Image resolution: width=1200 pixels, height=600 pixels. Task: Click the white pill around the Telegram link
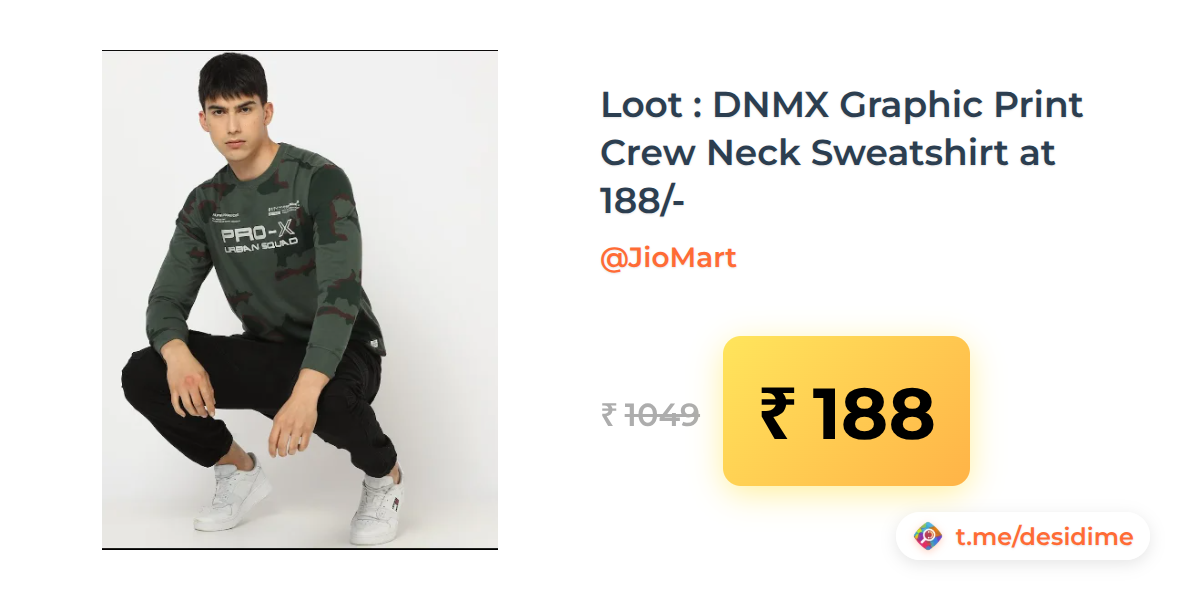click(1023, 537)
